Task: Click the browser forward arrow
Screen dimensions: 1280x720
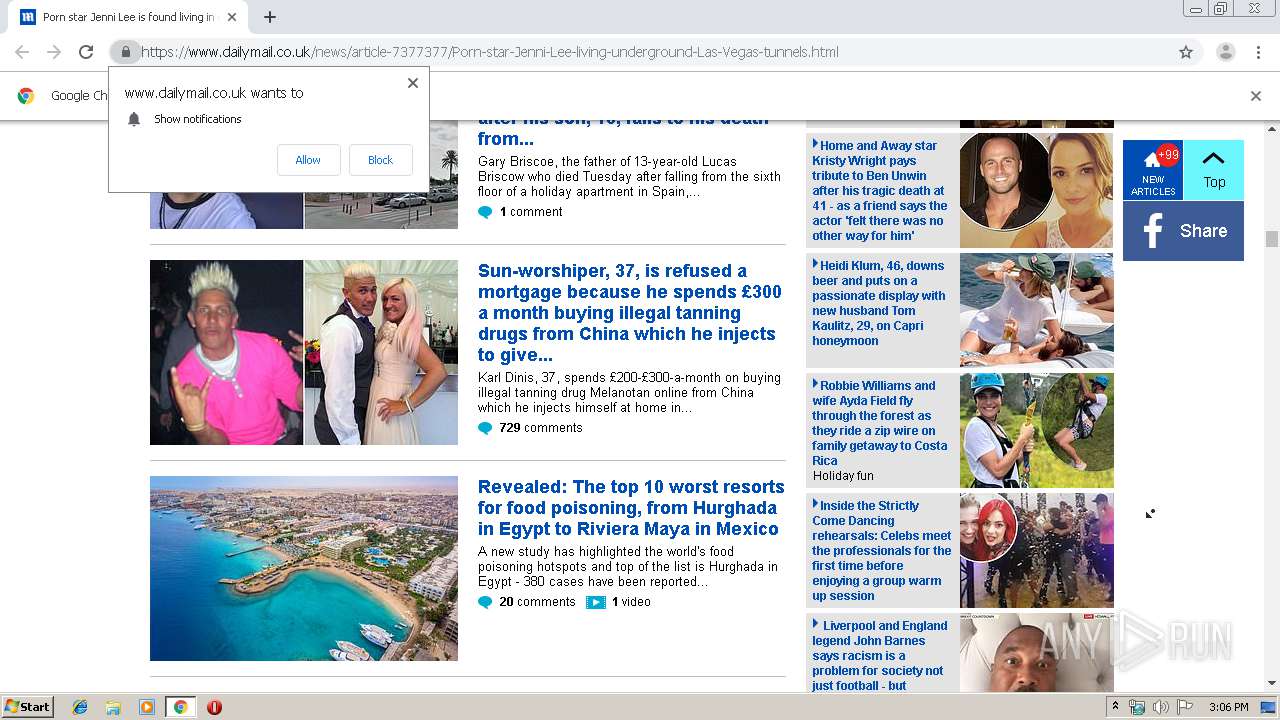Action: 54,52
